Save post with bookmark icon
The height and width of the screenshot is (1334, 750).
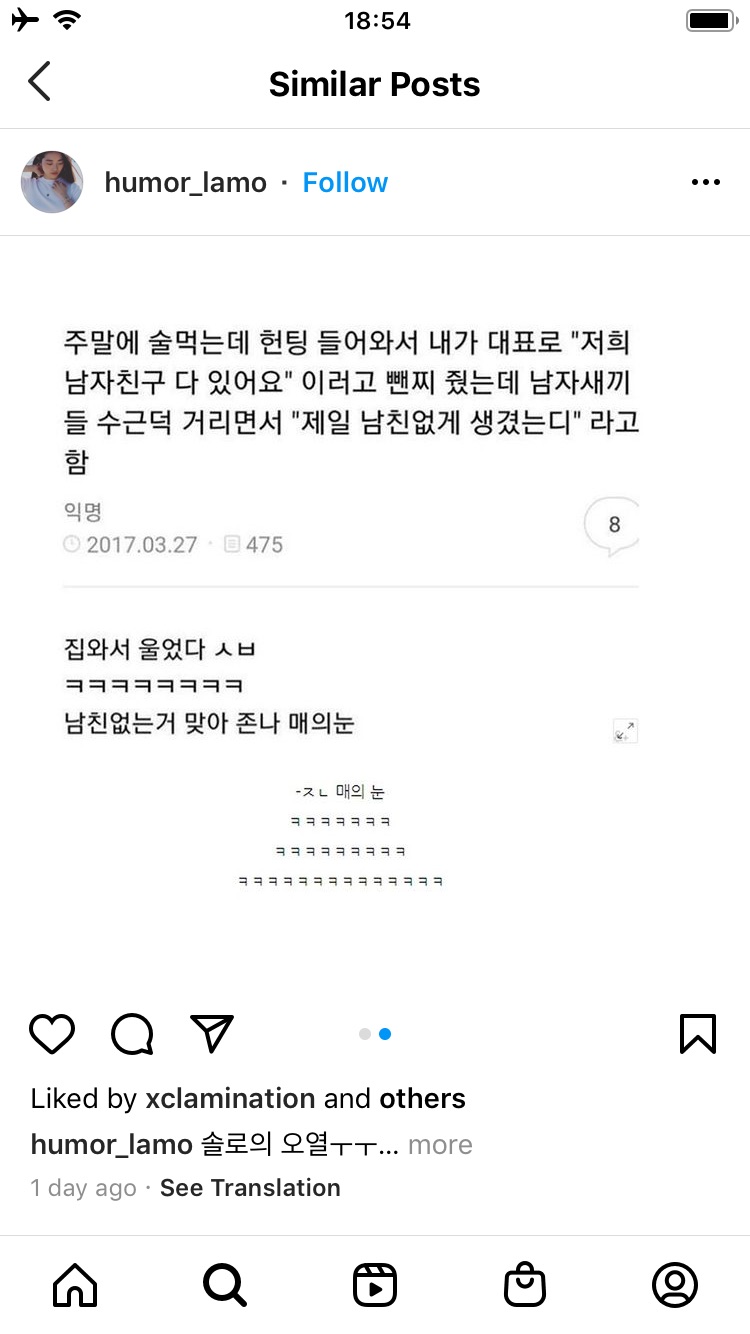pyautogui.click(x=698, y=1034)
